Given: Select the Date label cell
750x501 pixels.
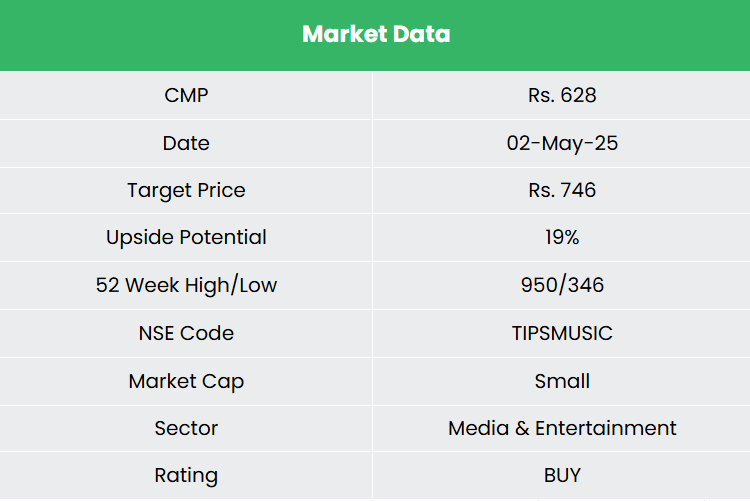Looking at the screenshot, I should [x=186, y=143].
